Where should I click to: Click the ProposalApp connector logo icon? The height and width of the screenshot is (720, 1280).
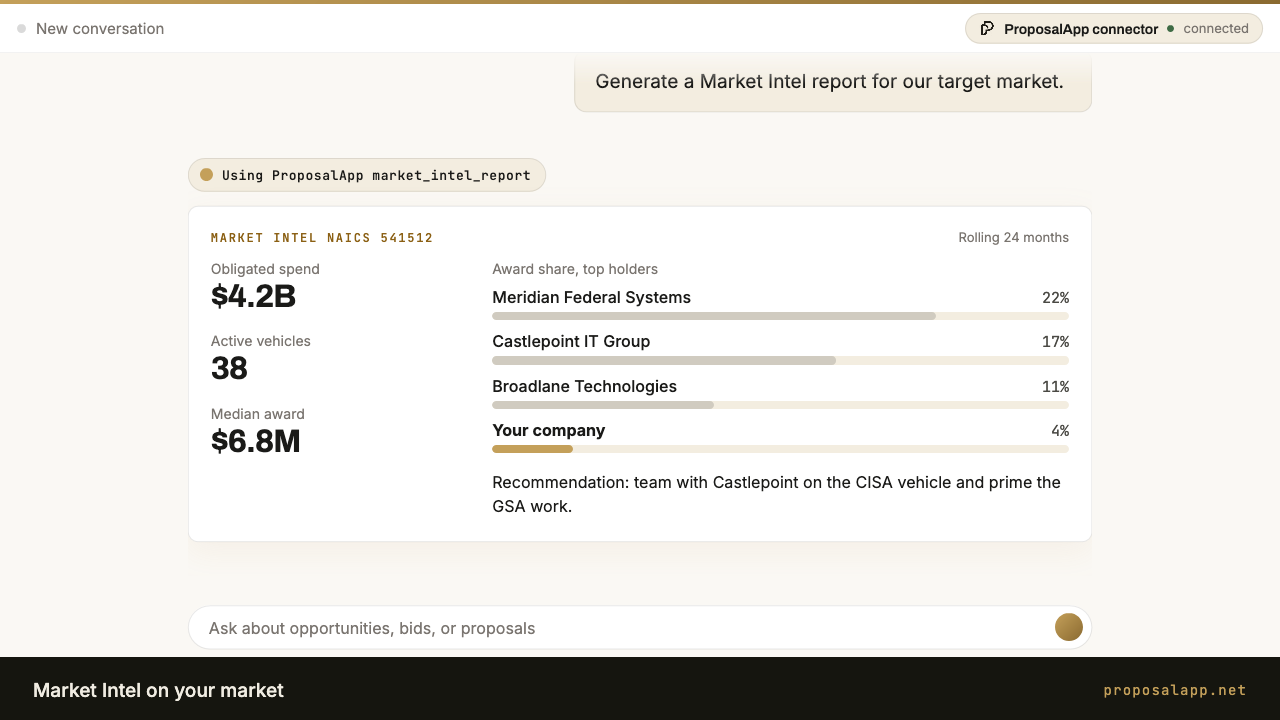[987, 29]
